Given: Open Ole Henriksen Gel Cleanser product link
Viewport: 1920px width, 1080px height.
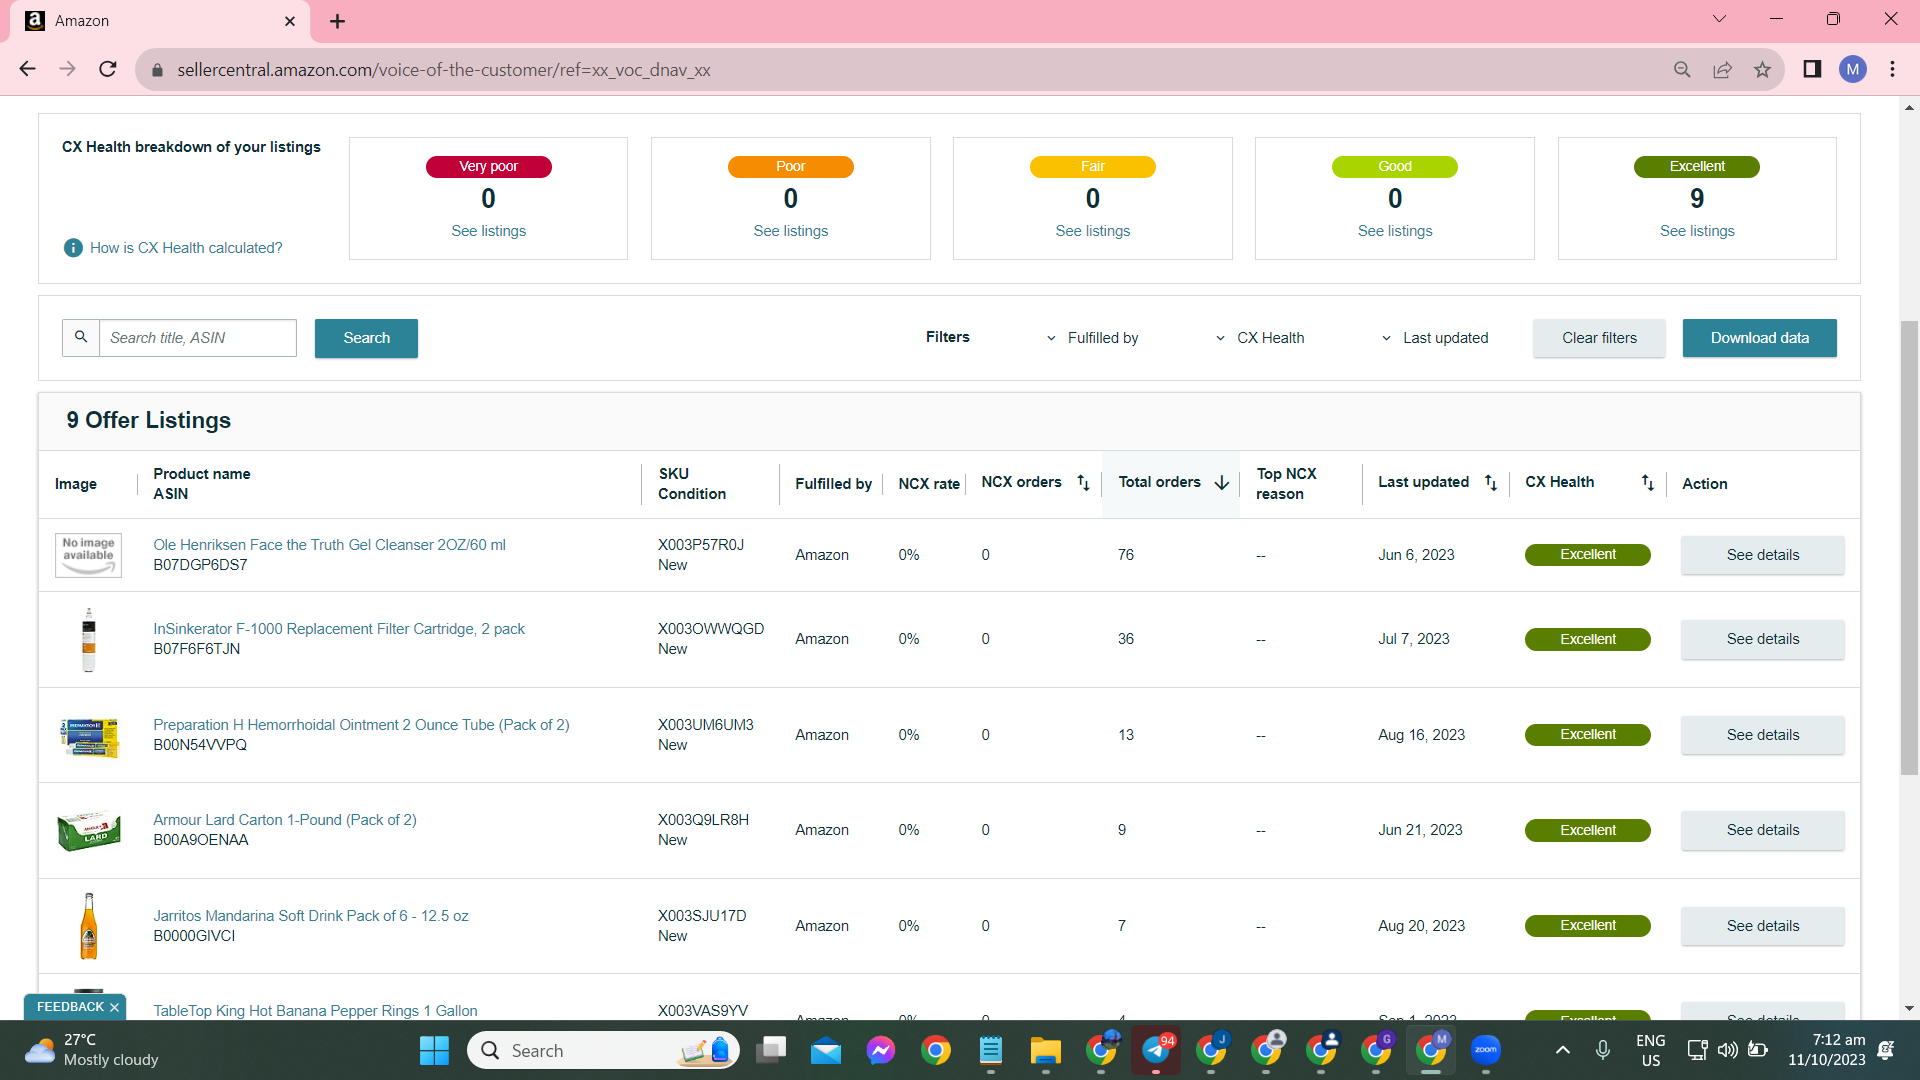Looking at the screenshot, I should (x=329, y=545).
